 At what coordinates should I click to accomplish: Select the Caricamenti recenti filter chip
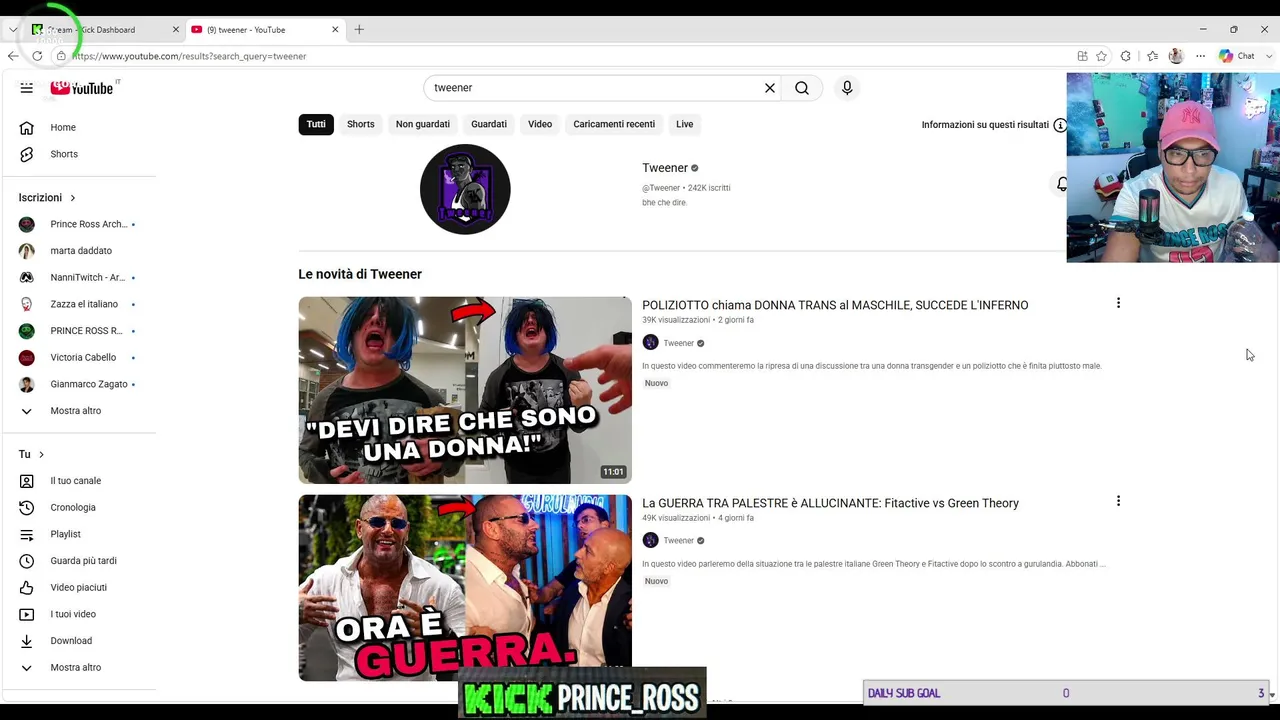614,124
